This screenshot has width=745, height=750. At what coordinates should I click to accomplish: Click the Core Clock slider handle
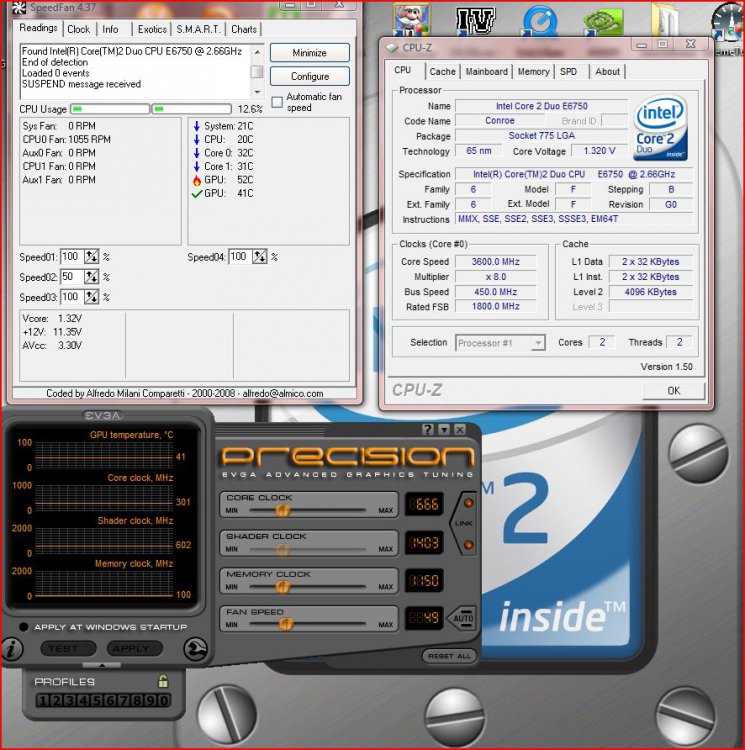[283, 510]
